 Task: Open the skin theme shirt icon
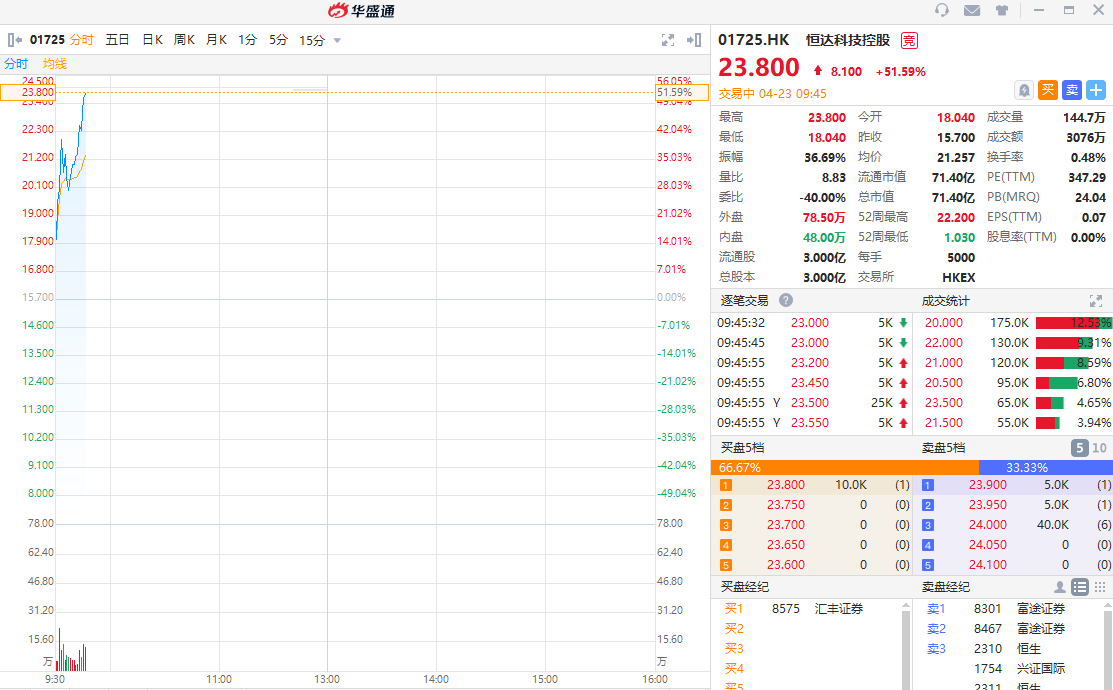(1002, 10)
